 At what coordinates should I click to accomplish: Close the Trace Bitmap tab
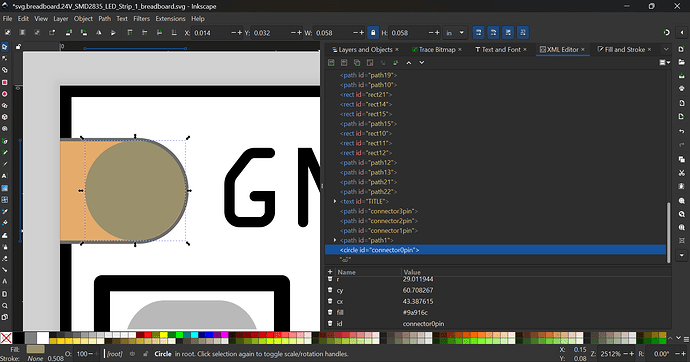[460, 49]
